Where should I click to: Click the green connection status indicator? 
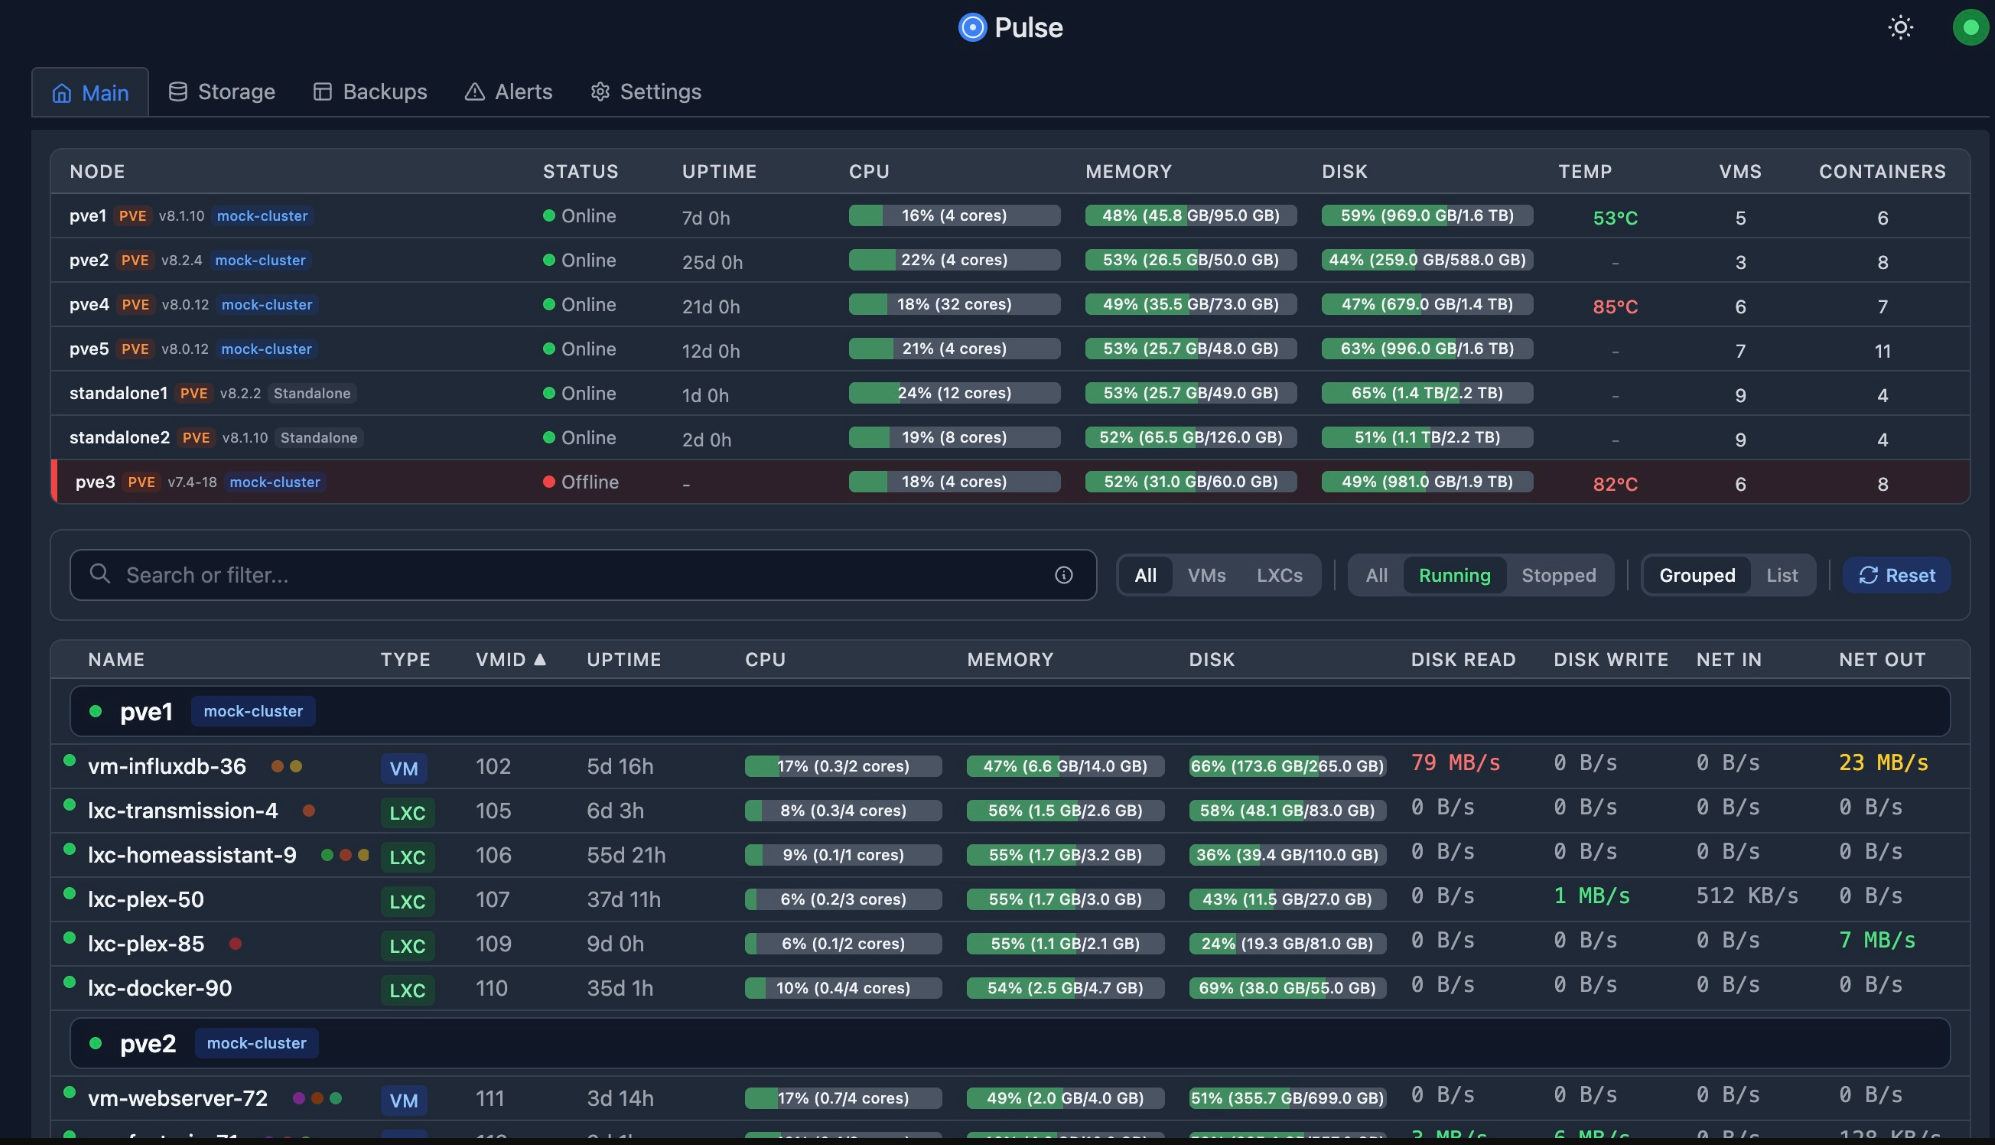[1969, 27]
